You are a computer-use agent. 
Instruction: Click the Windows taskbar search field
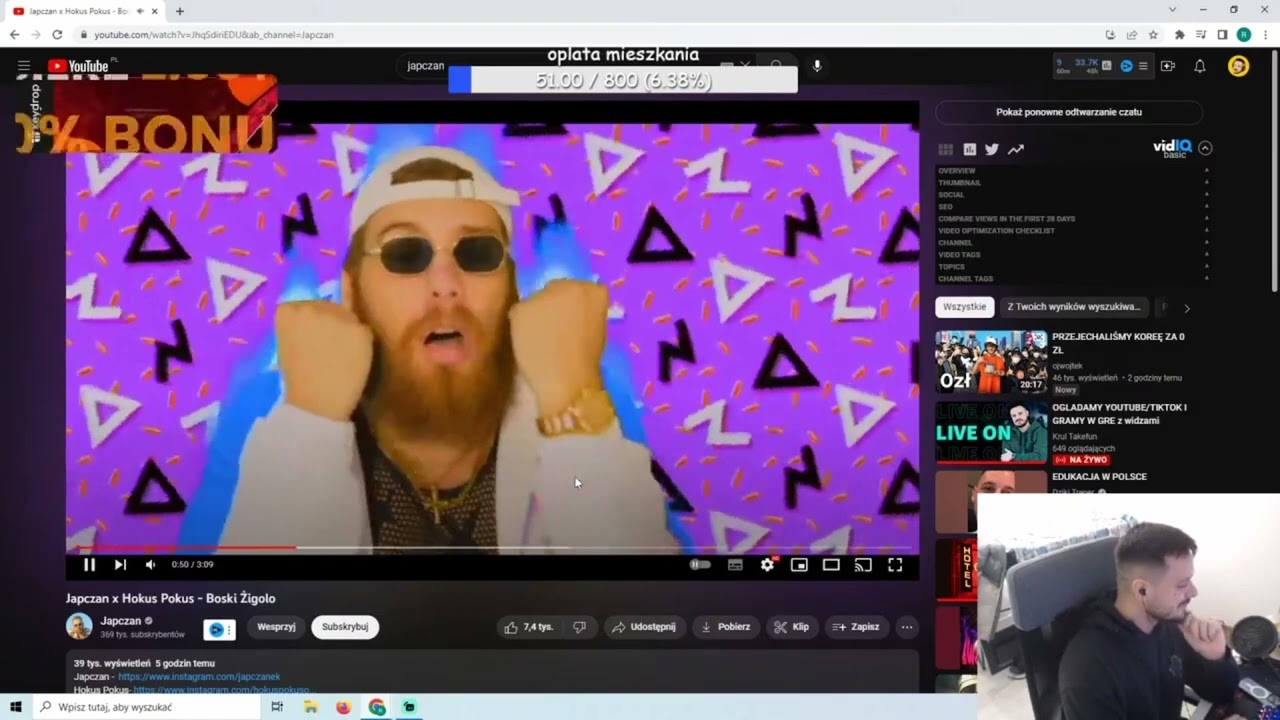coord(146,707)
